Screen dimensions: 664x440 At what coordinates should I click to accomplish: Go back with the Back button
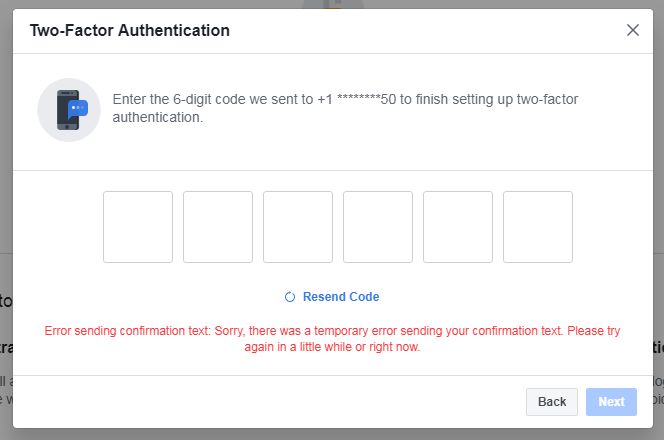click(552, 401)
